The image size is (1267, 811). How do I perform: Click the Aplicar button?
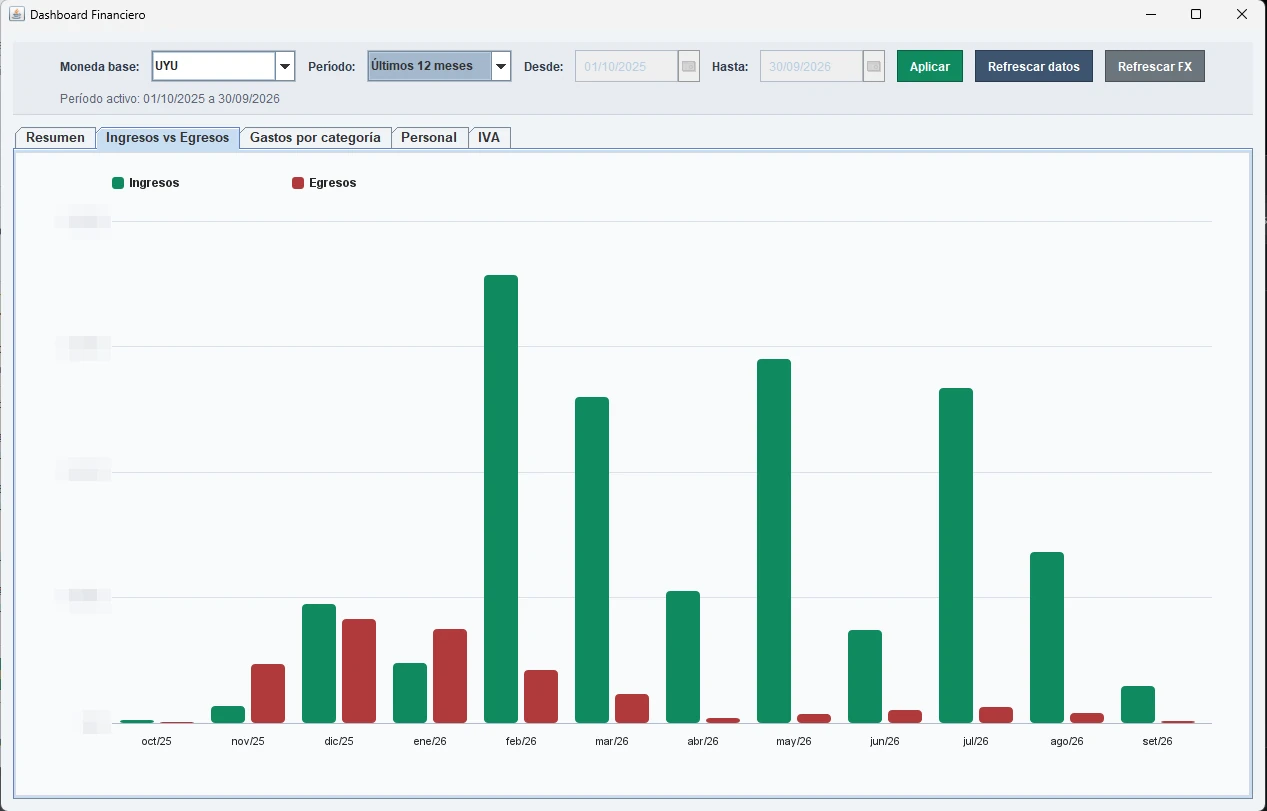point(930,66)
